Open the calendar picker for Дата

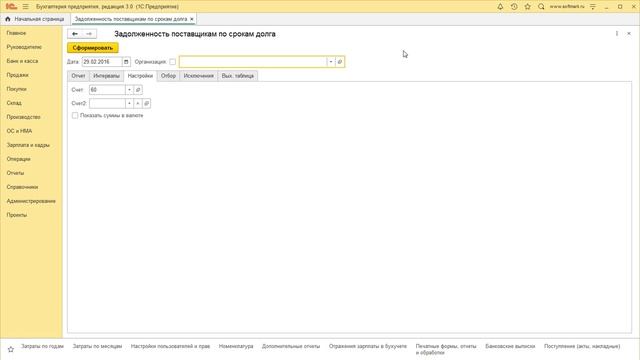pyautogui.click(x=126, y=62)
